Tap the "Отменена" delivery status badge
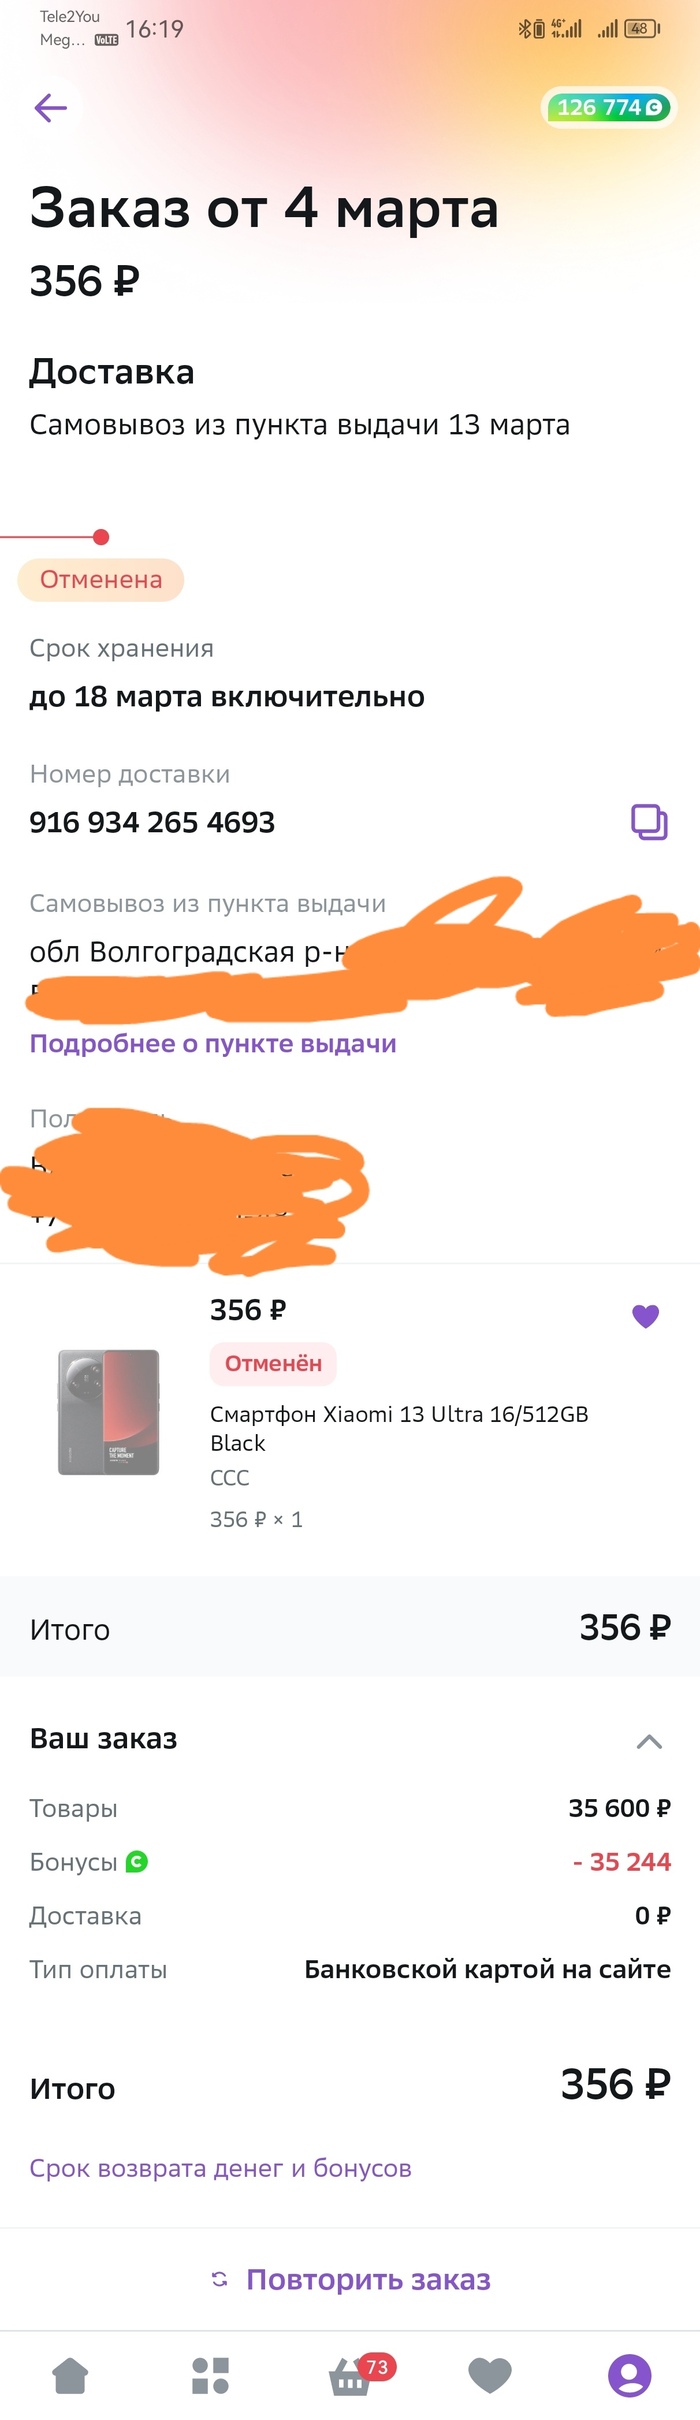Image resolution: width=700 pixels, height=2420 pixels. coord(101,580)
